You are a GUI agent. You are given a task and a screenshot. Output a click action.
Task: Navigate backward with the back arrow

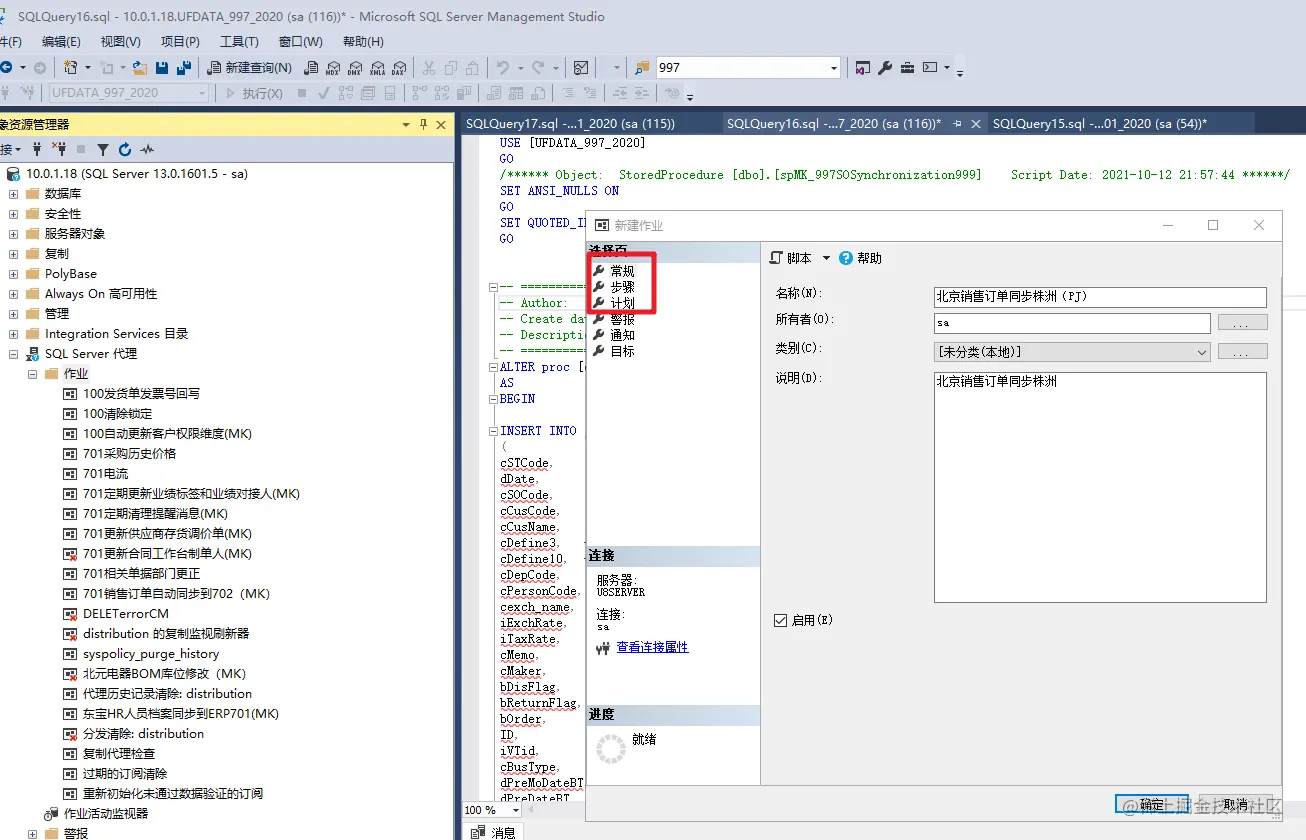tap(6, 68)
